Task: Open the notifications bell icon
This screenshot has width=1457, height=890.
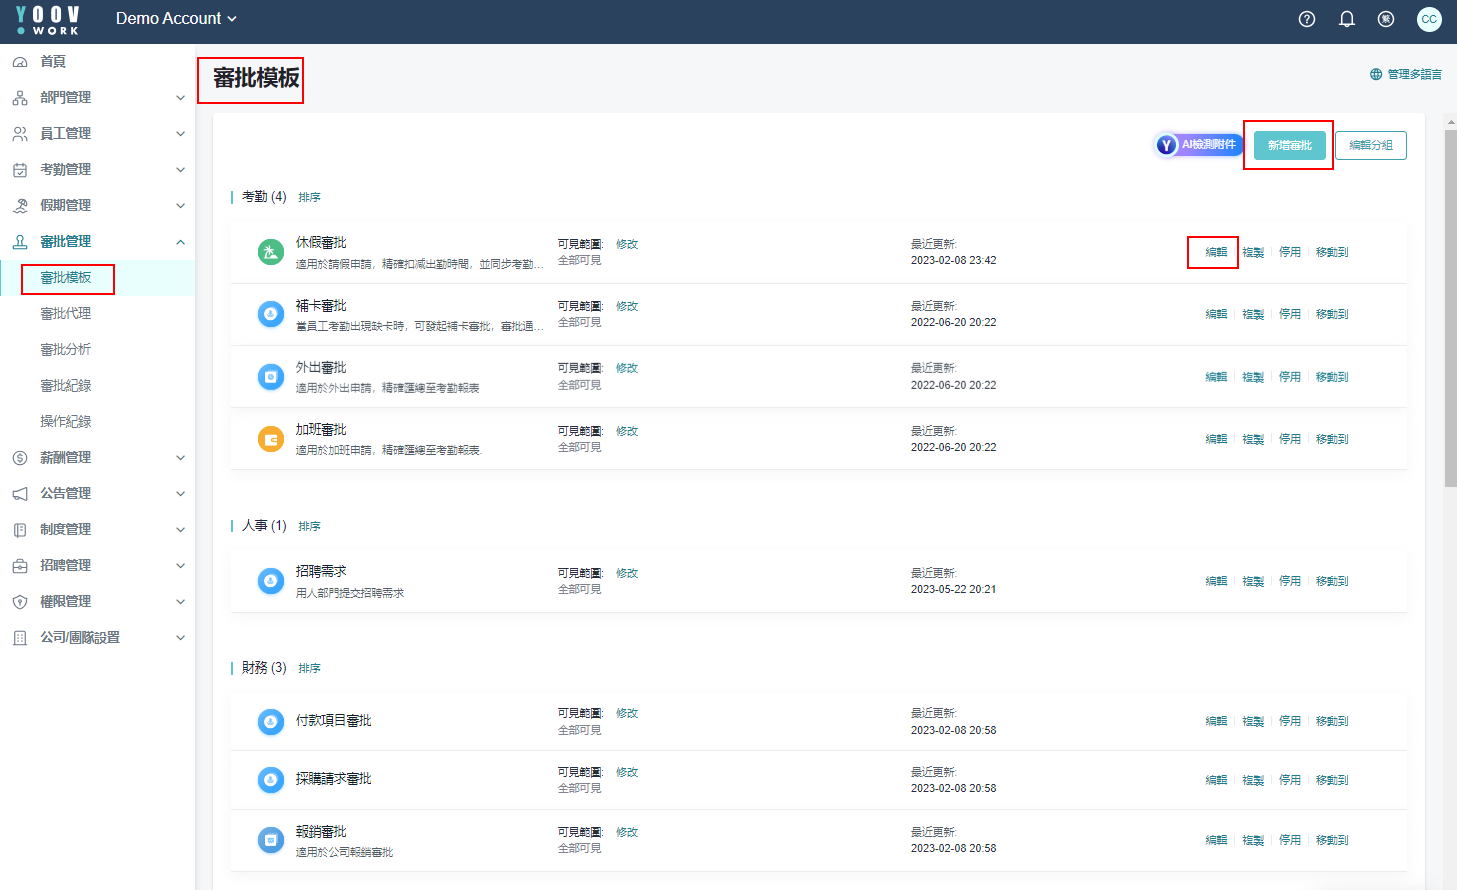Action: pos(1346,19)
